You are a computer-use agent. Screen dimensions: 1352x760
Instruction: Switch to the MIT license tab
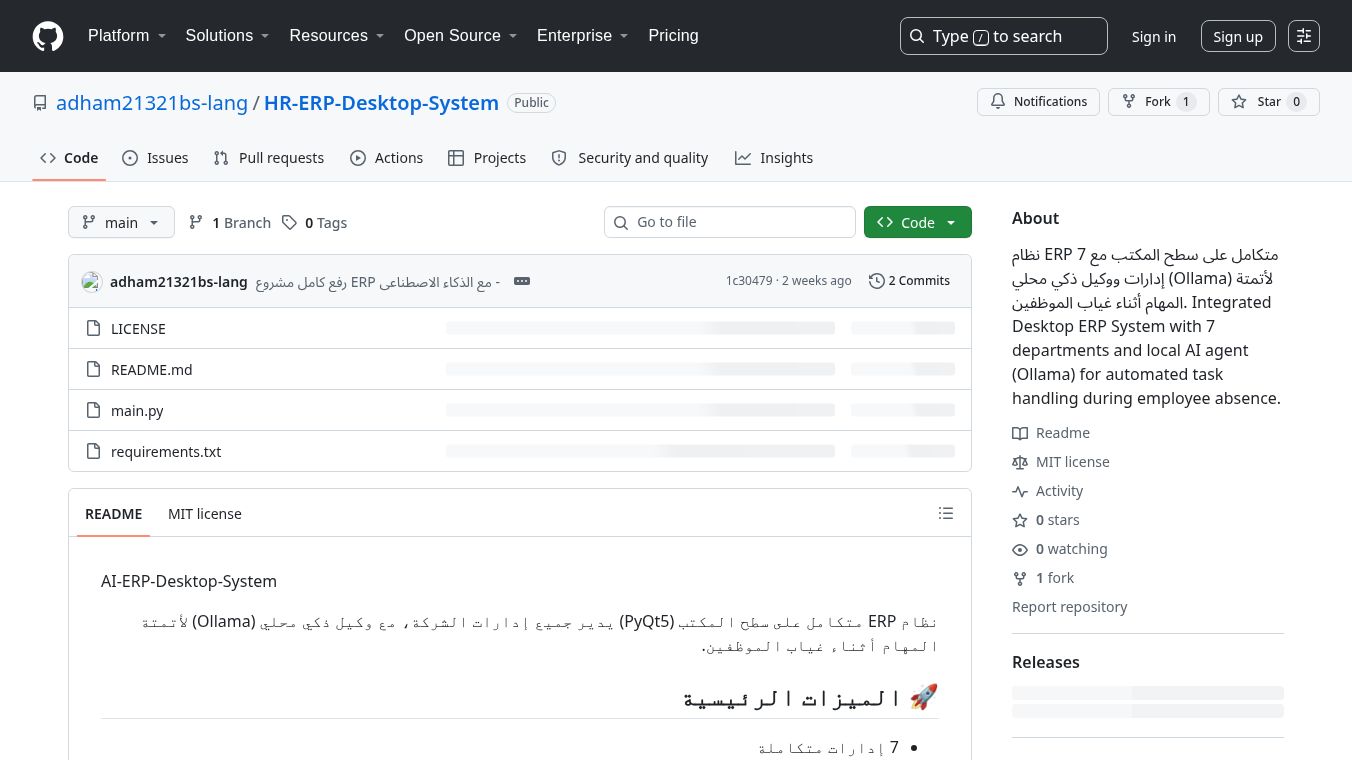pyautogui.click(x=205, y=514)
